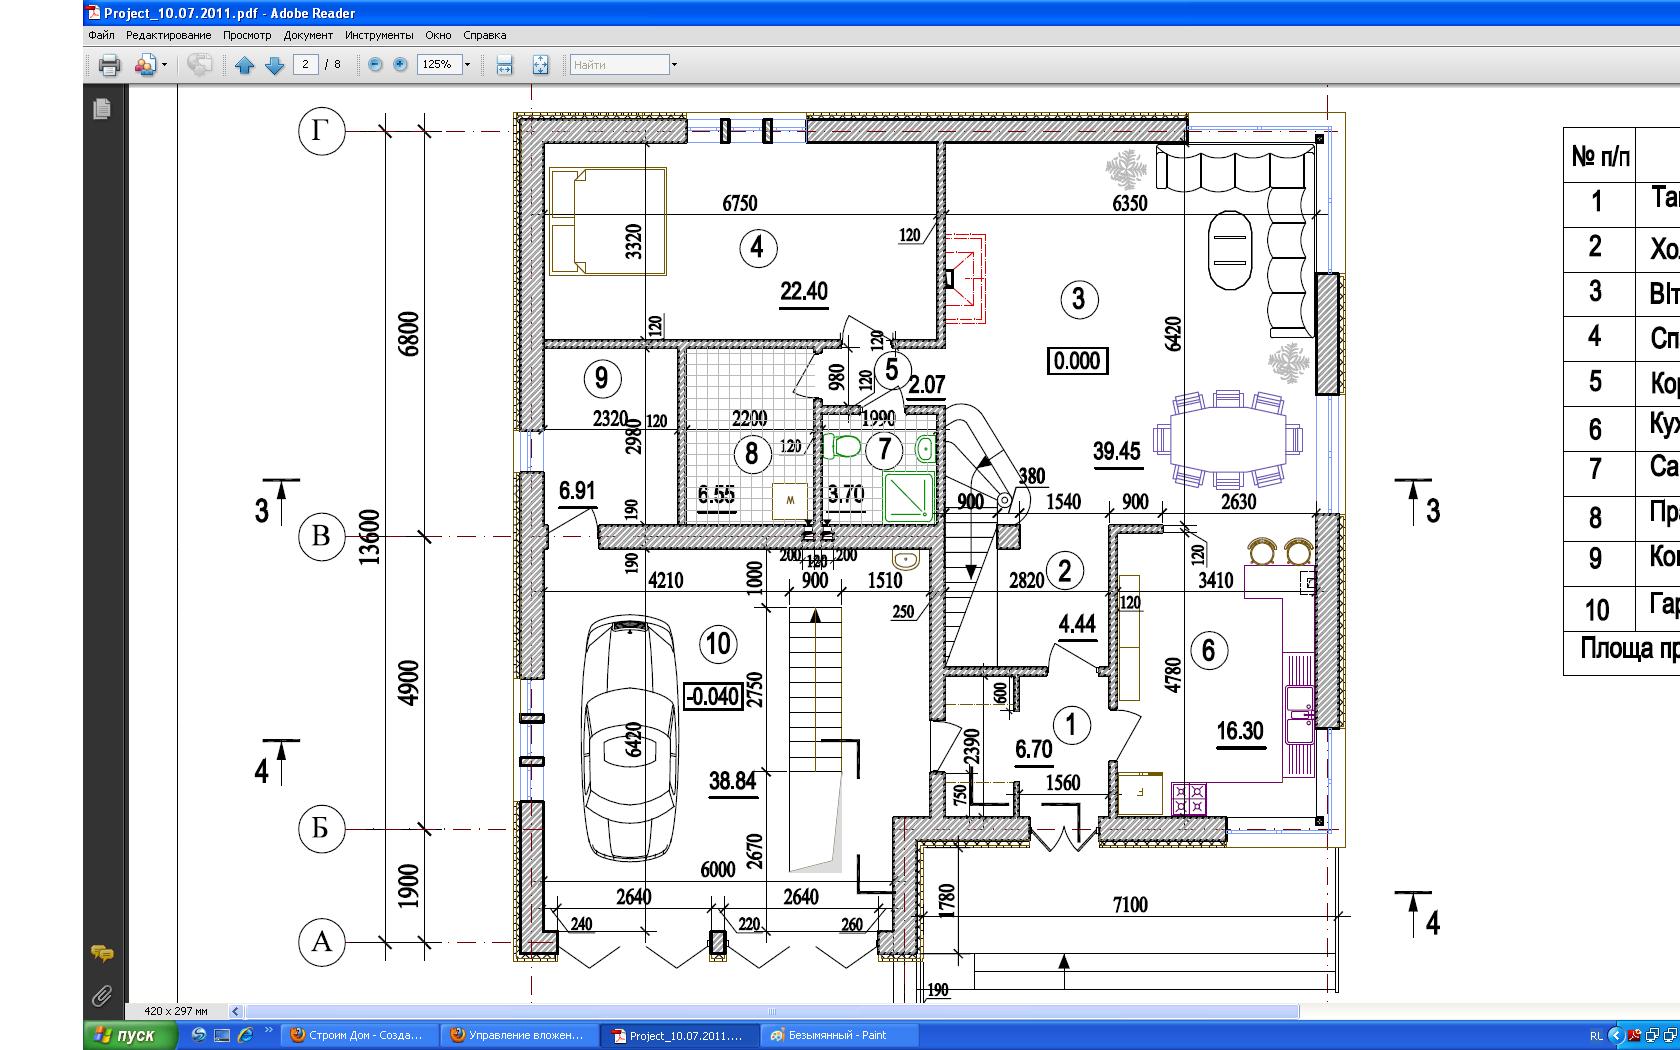Click the zoom out minus button
The height and width of the screenshot is (1050, 1680).
(x=375, y=64)
